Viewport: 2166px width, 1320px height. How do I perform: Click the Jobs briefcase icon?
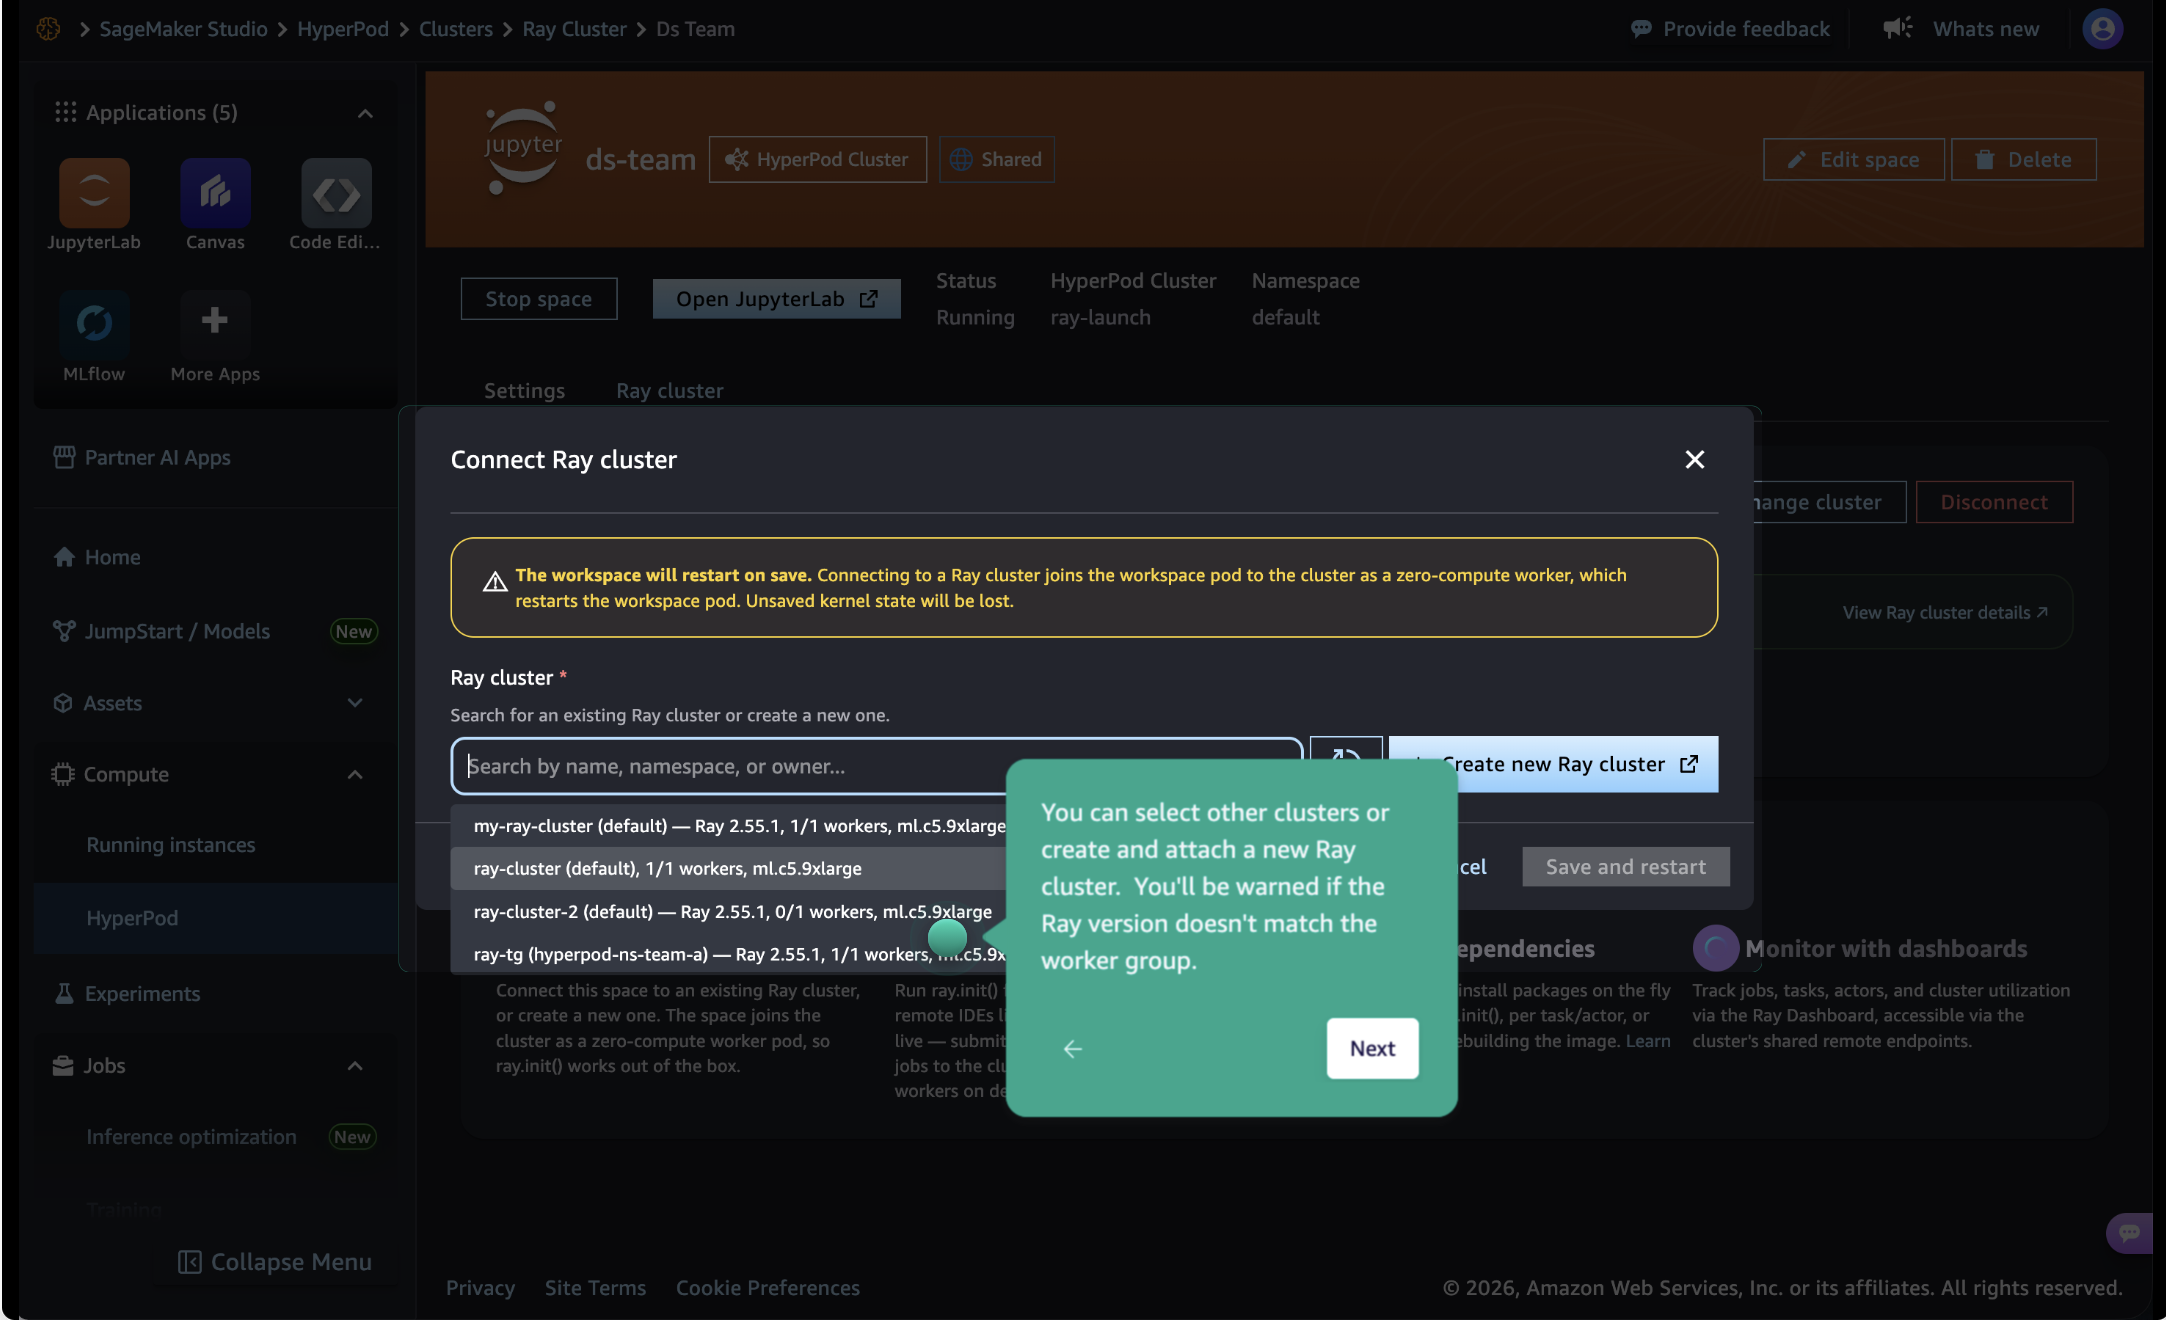coord(63,1066)
